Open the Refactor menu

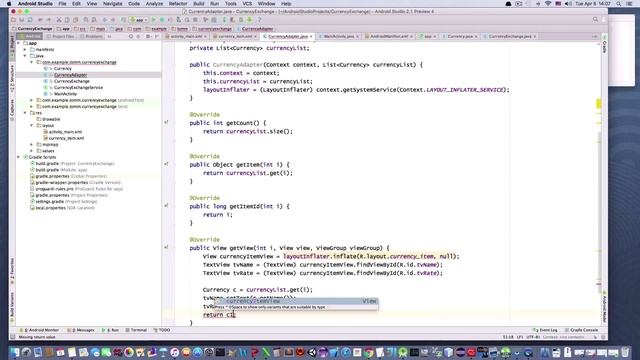(x=178, y=4)
